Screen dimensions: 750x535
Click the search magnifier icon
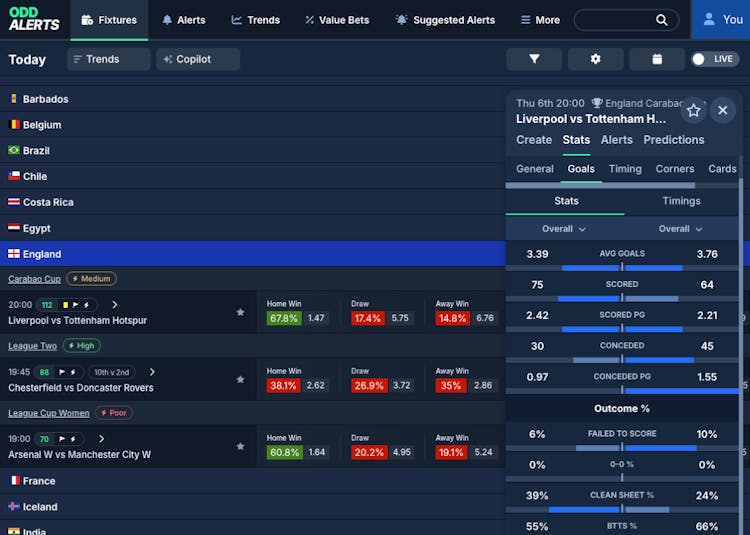point(662,20)
